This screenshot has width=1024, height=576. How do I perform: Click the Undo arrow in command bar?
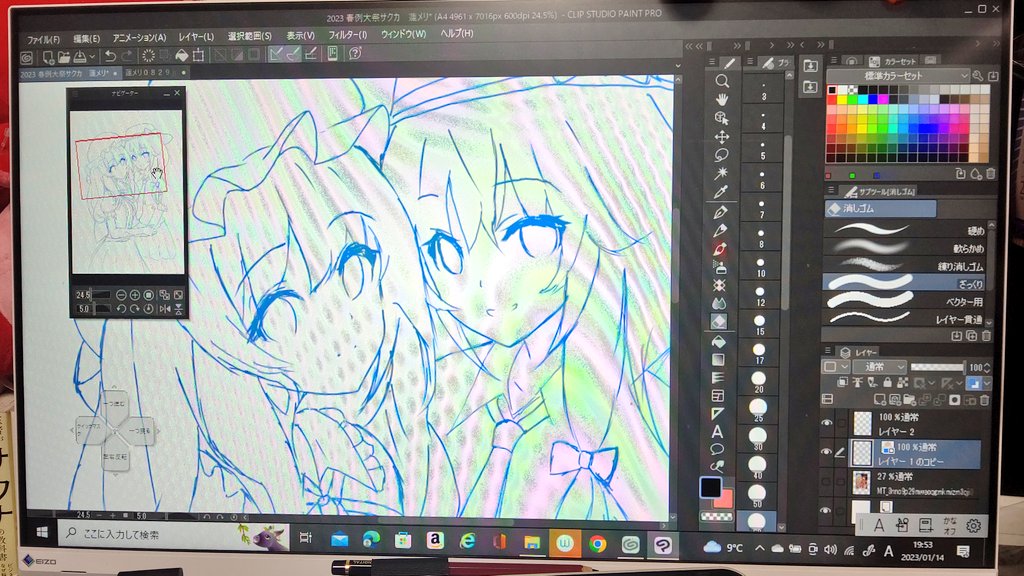pos(110,56)
